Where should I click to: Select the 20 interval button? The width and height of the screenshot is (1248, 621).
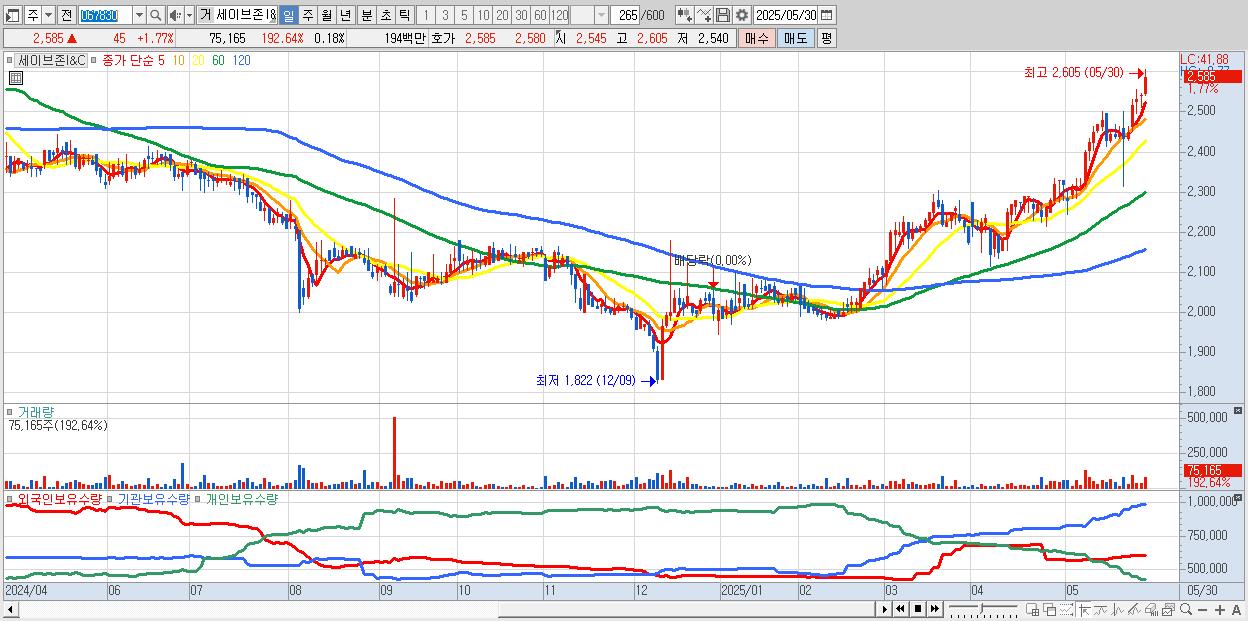tap(502, 15)
